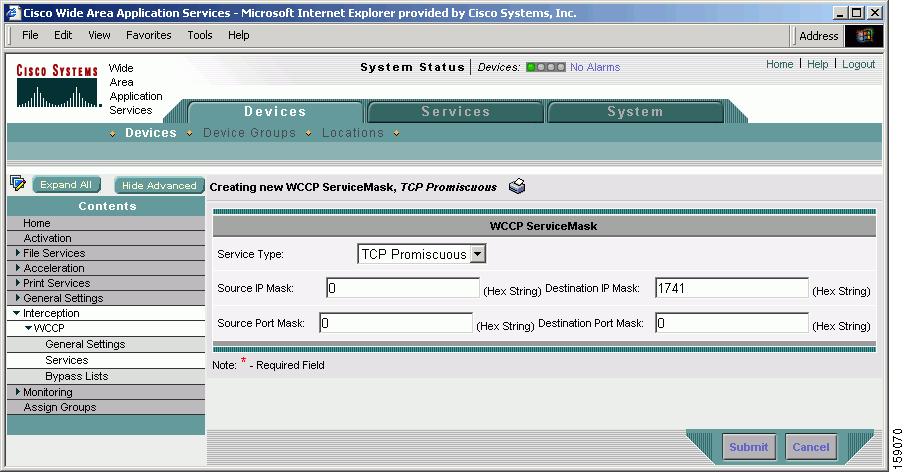Click the Logout link
Image resolution: width=904 pixels, height=472 pixels.
click(x=858, y=64)
